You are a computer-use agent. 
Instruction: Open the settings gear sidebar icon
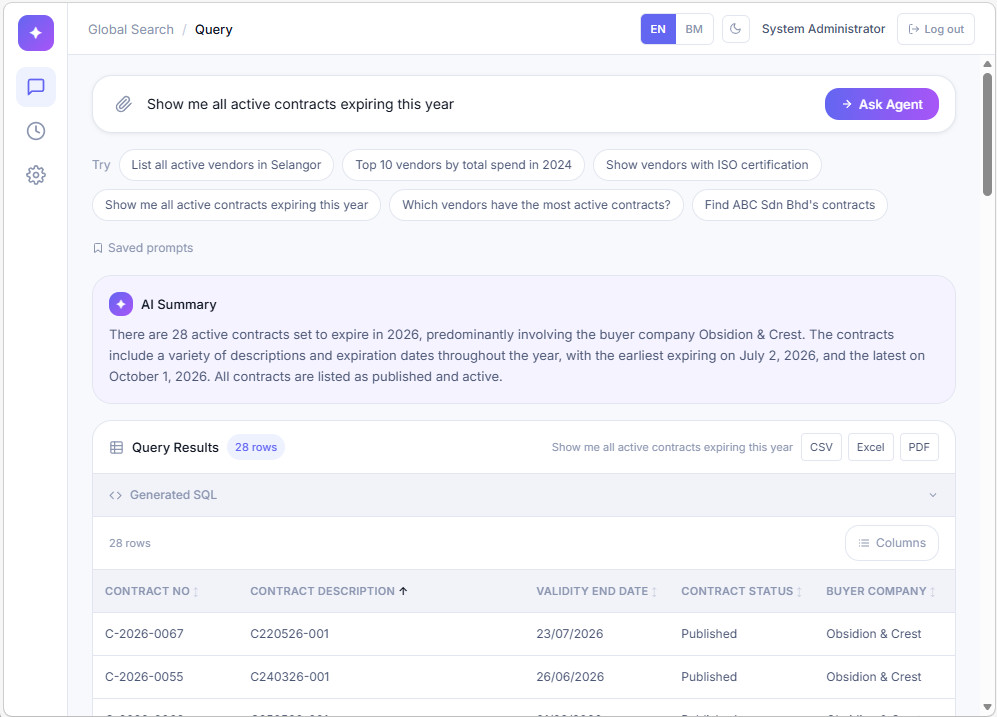36,175
